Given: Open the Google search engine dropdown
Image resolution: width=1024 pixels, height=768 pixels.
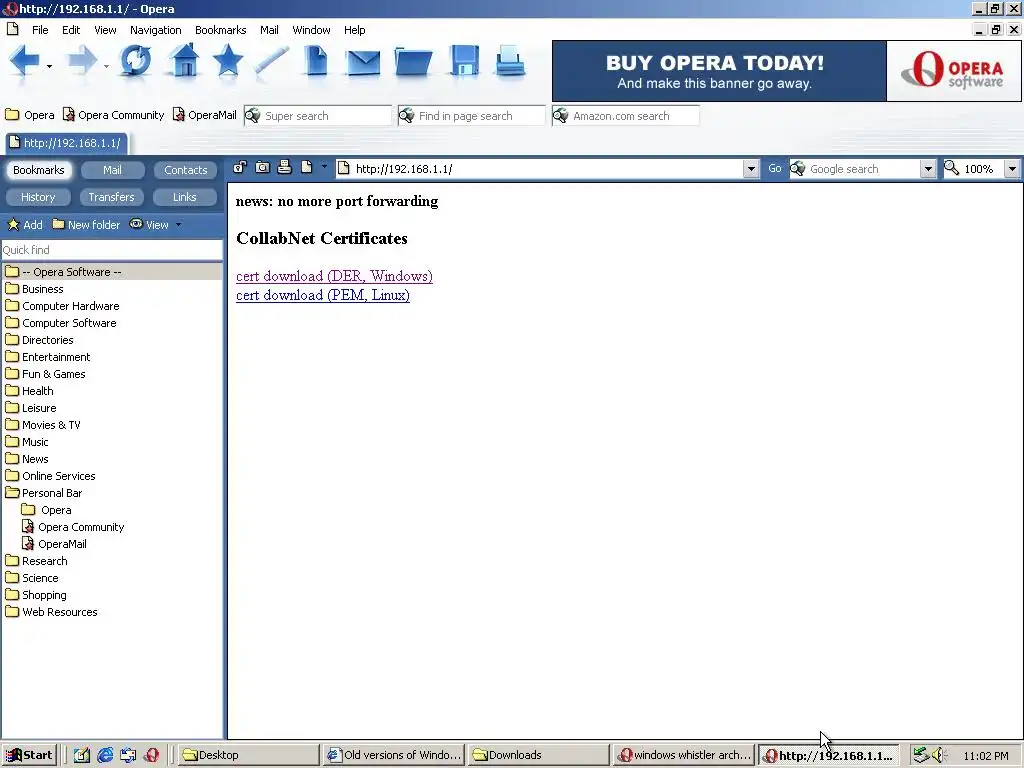Looking at the screenshot, I should (928, 169).
